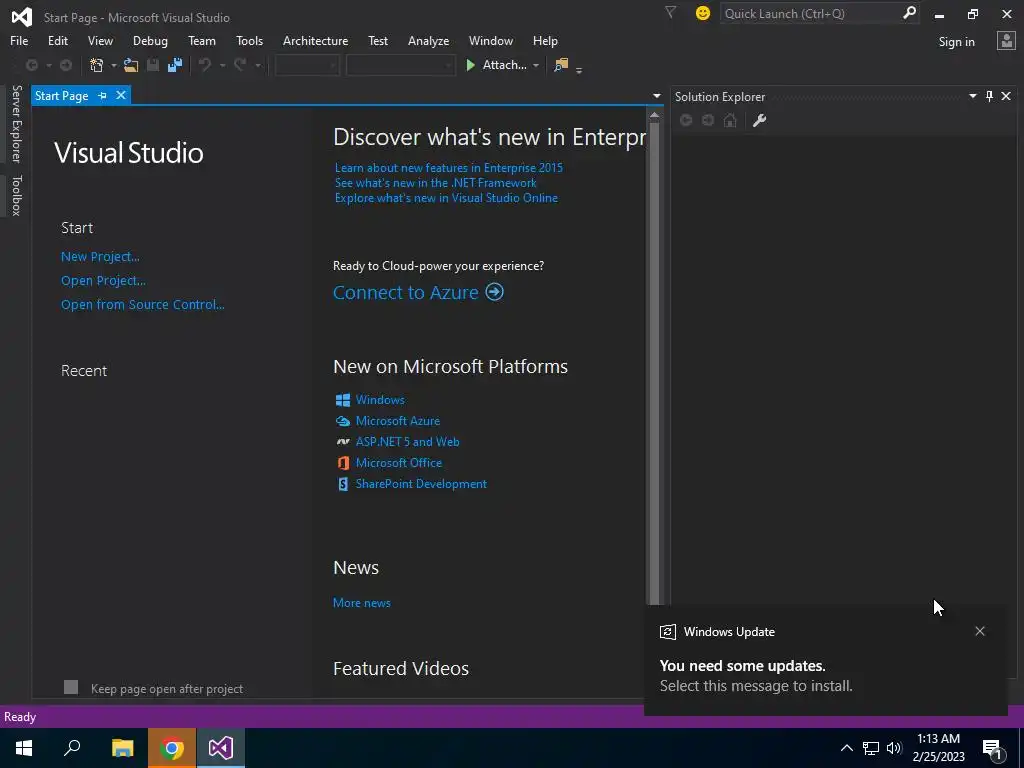The width and height of the screenshot is (1024, 768).
Task: Click the account avatar icon beside Sign in
Action: tap(1006, 40)
